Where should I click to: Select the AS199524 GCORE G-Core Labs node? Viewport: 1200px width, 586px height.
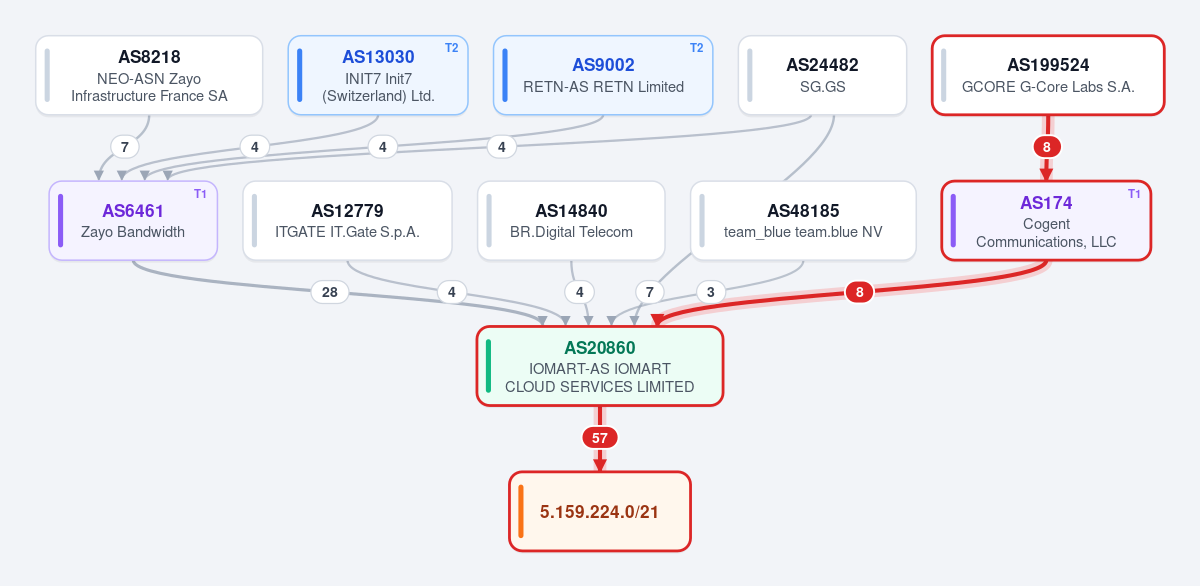(x=1048, y=75)
